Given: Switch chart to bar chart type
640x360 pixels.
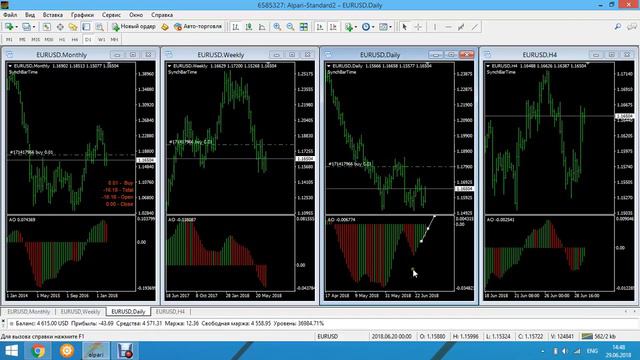Looking at the screenshot, I should pyautogui.click(x=236, y=27).
